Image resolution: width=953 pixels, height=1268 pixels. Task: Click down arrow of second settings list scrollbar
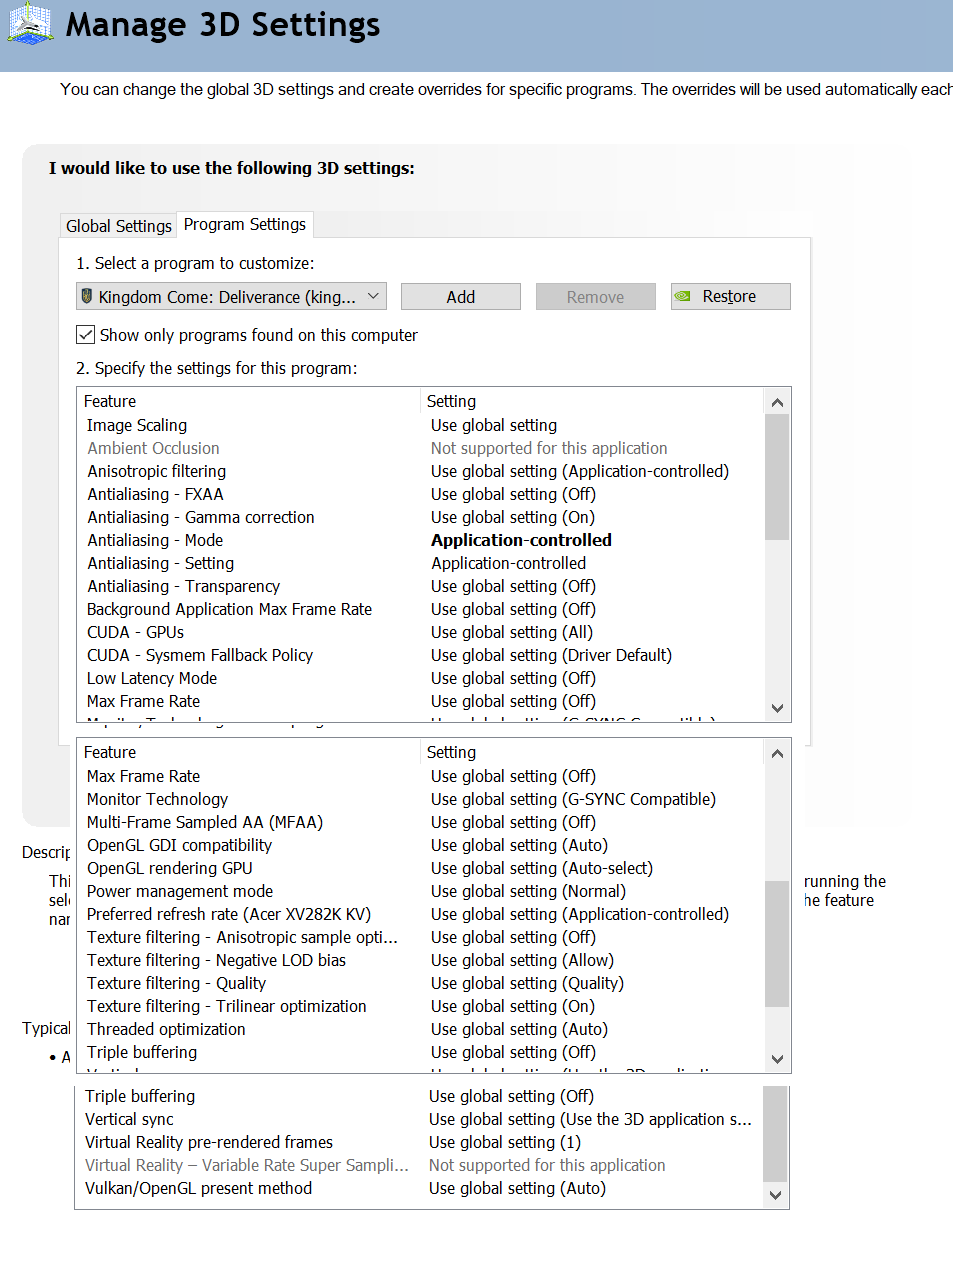(x=777, y=1059)
